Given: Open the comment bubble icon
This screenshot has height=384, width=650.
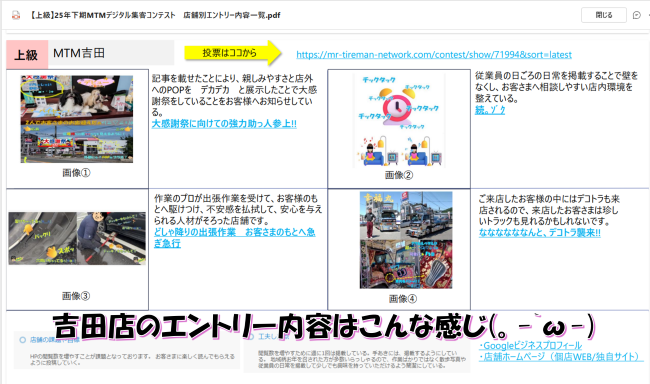Looking at the screenshot, I should (x=637, y=15).
